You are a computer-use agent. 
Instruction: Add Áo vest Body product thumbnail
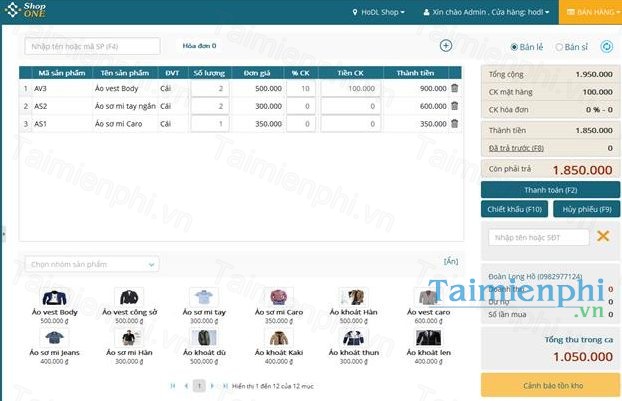point(54,297)
